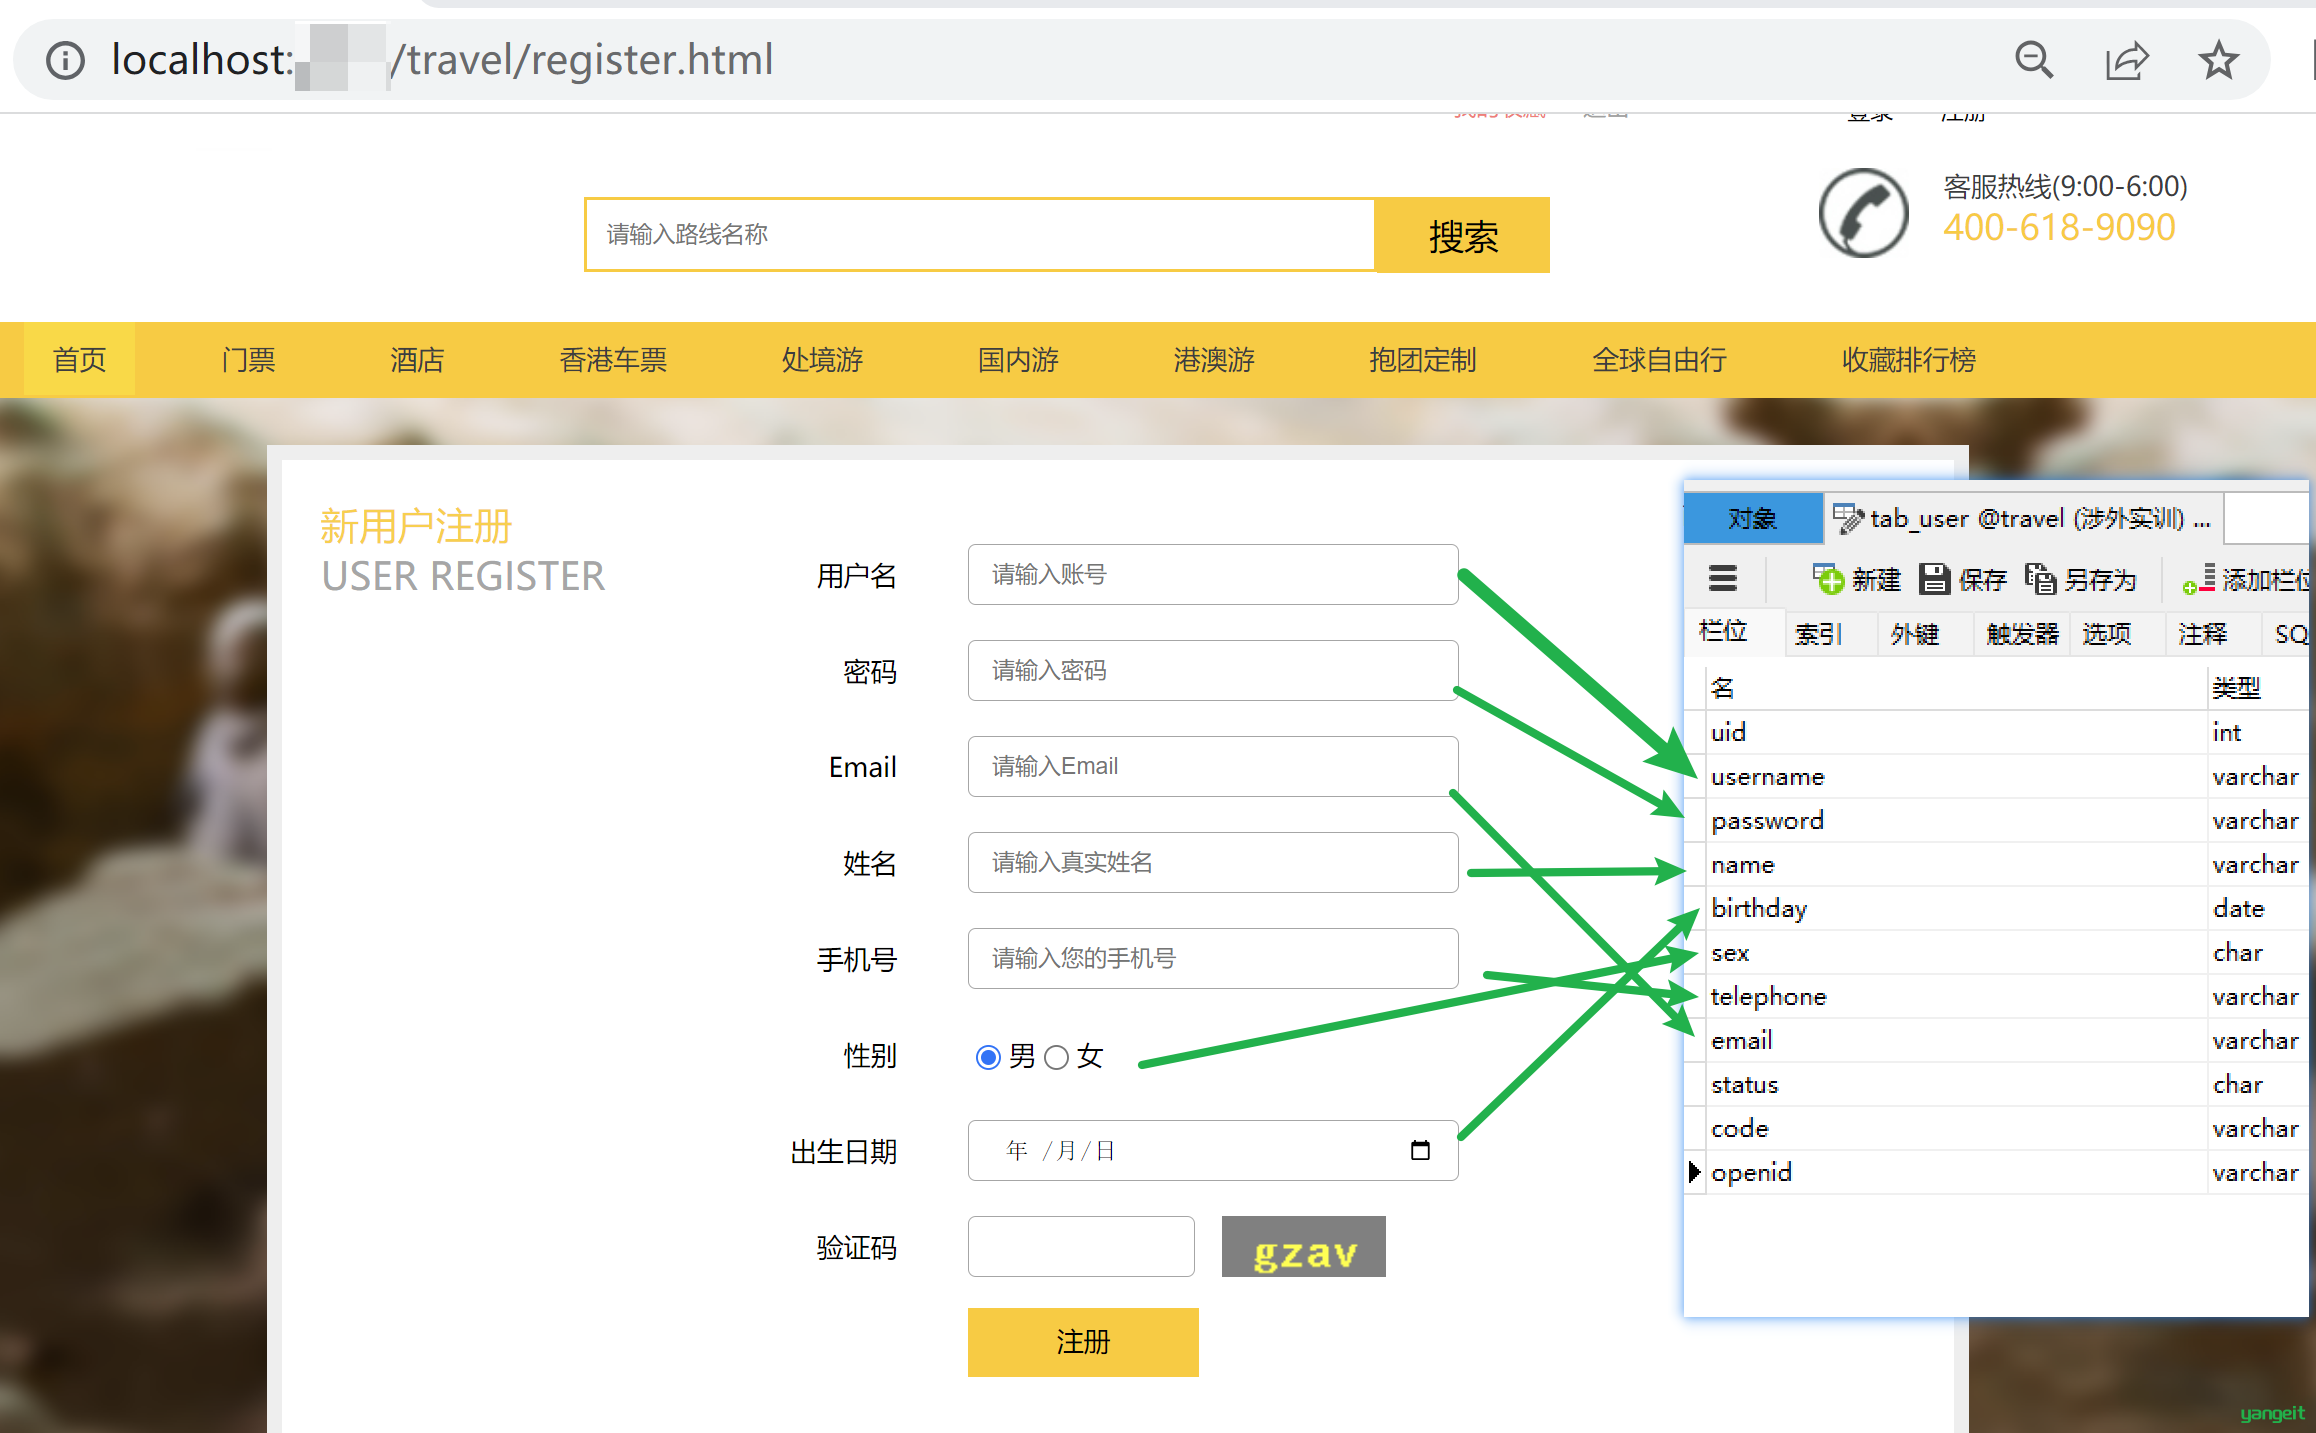The height and width of the screenshot is (1433, 2316).
Task: Click the 类型 column header
Action: click(2258, 688)
